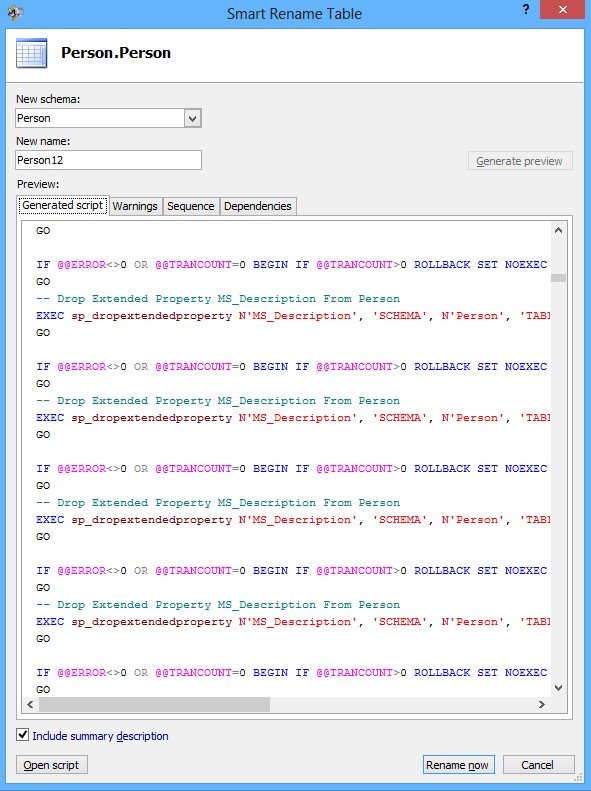View the Dependencies tab

tap(258, 206)
